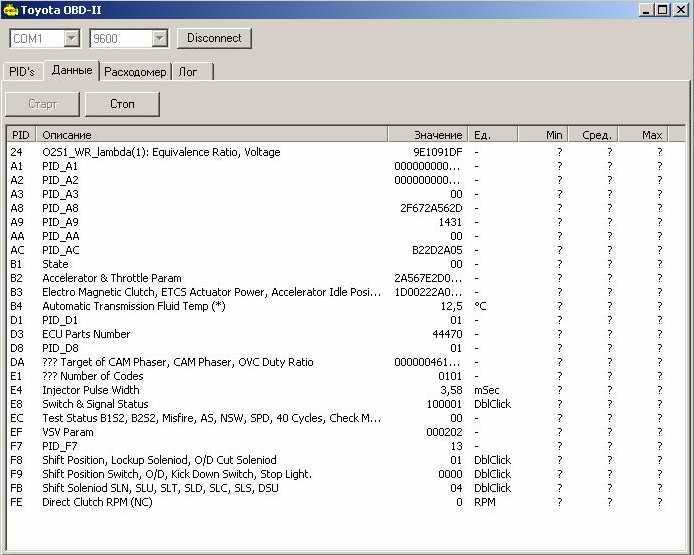Select the ECU Parts Number row
This screenshot has height=555, width=694.
click(86, 334)
